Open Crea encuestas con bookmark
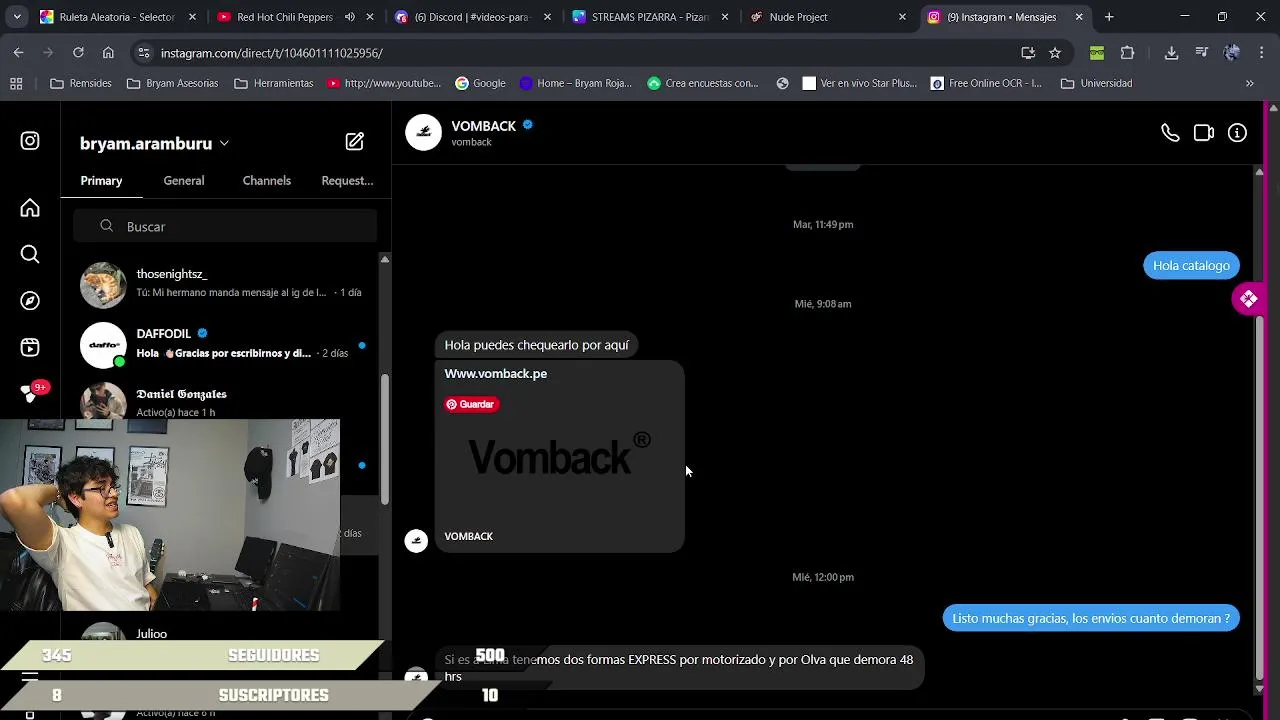The width and height of the screenshot is (1280, 720). click(x=703, y=83)
